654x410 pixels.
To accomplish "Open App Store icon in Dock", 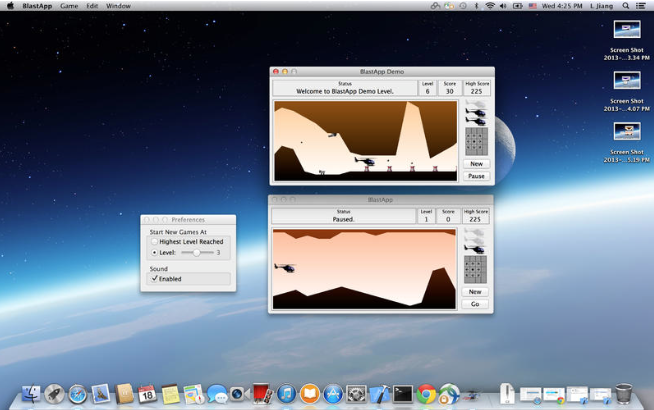I will click(x=333, y=394).
